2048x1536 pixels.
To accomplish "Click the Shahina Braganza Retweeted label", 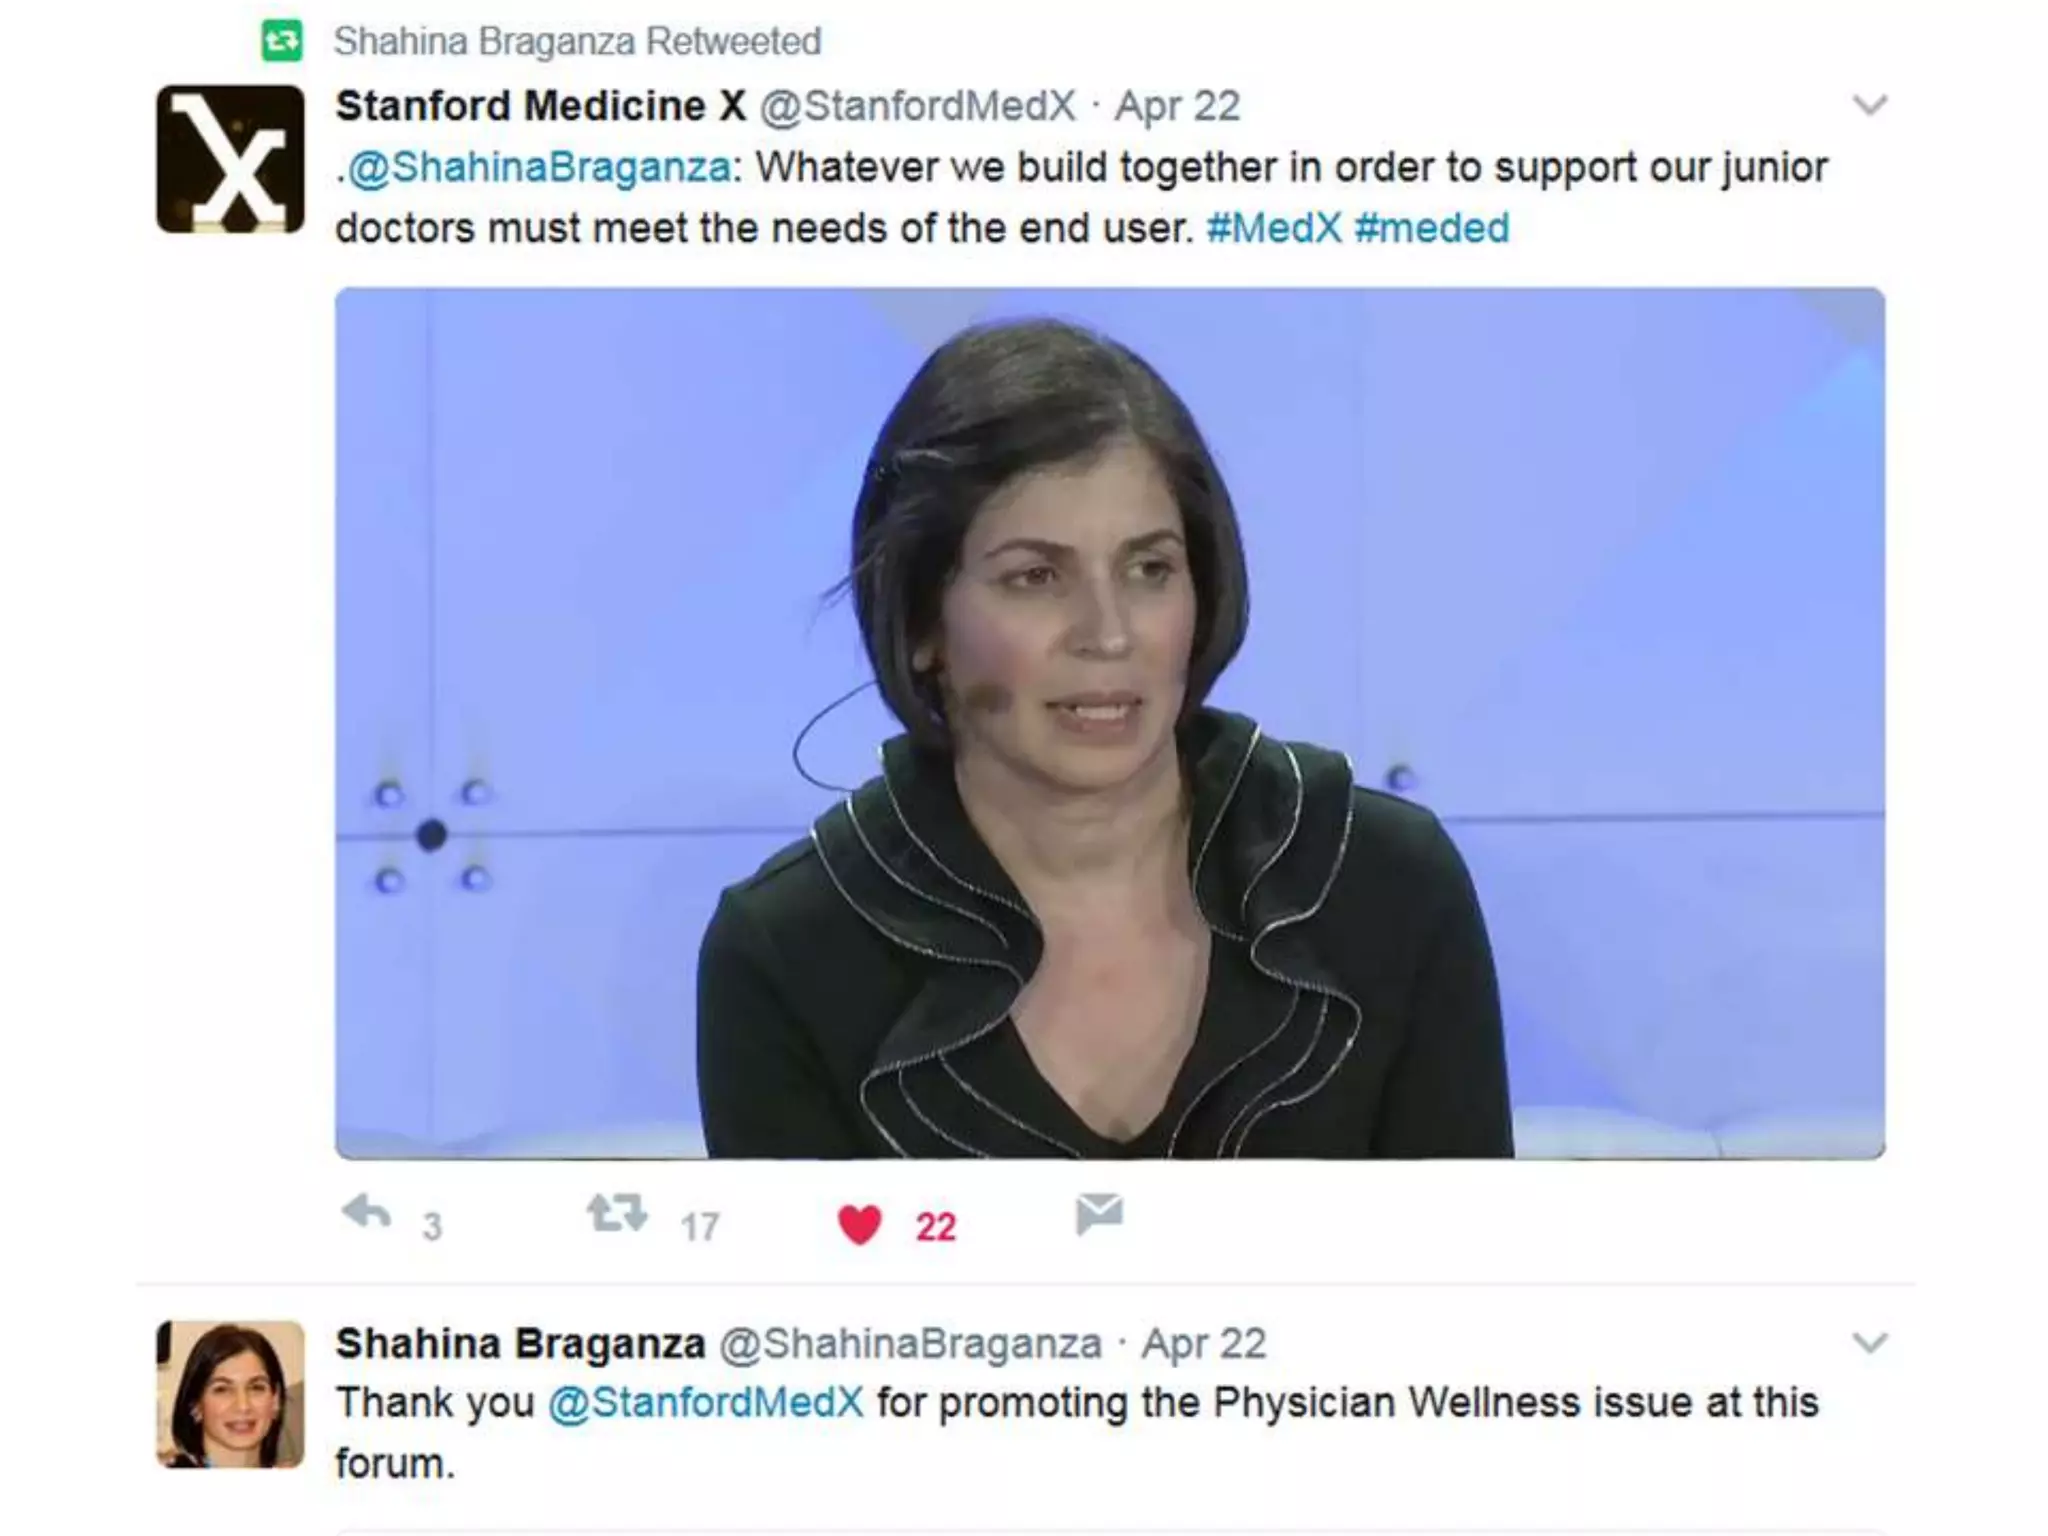I will (x=577, y=41).
